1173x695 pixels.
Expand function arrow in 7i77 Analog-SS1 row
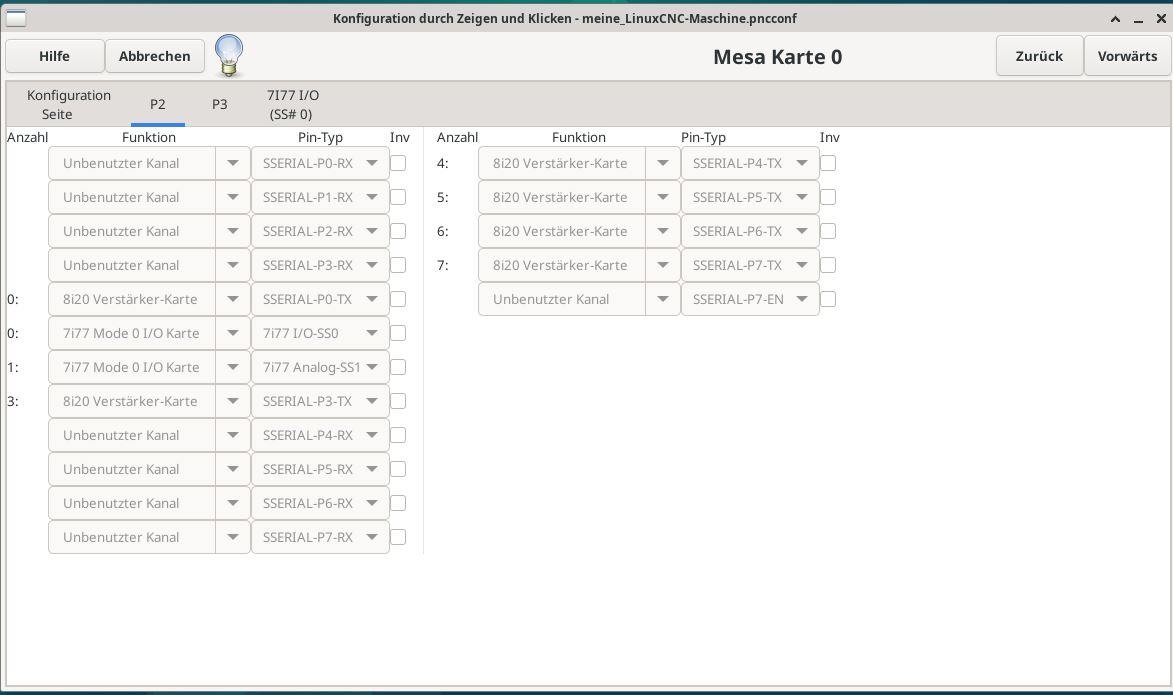pyautogui.click(x=233, y=367)
